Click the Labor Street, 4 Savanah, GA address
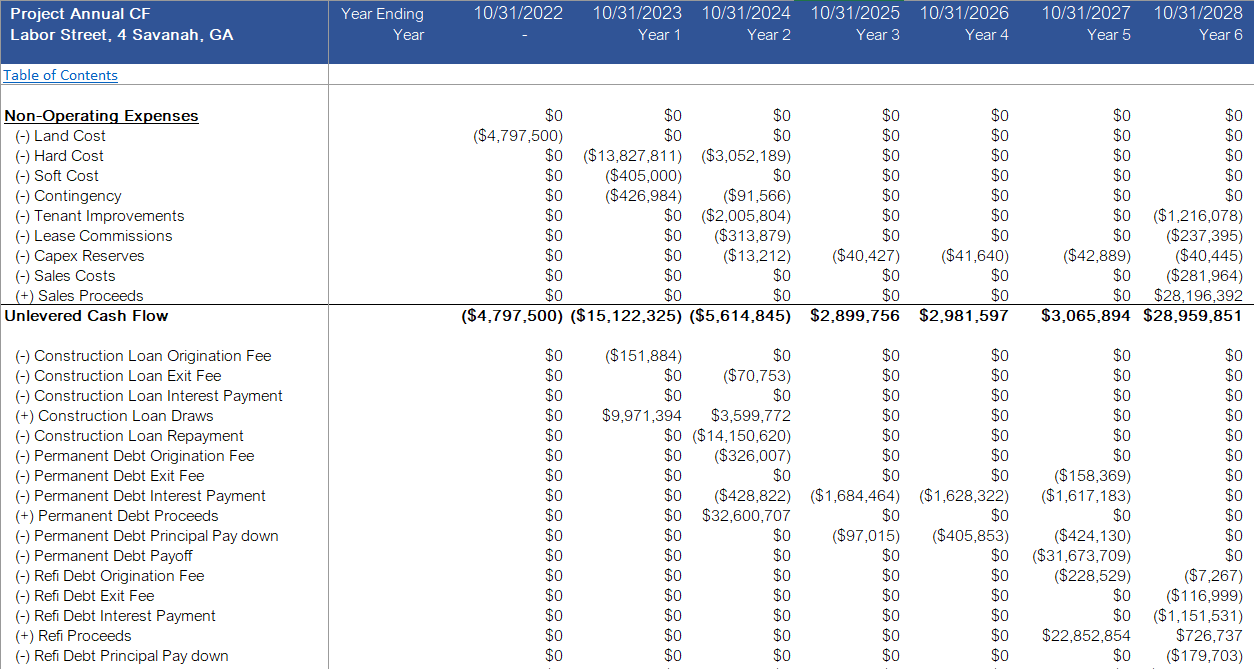This screenshot has height=669, width=1254. click(x=122, y=35)
